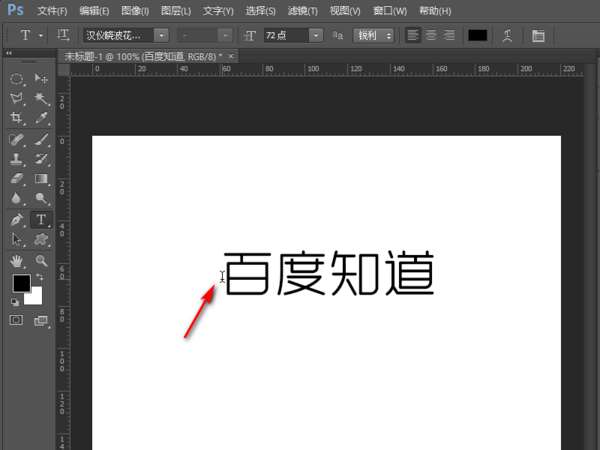Click the font name field
600x450 pixels.
119,36
